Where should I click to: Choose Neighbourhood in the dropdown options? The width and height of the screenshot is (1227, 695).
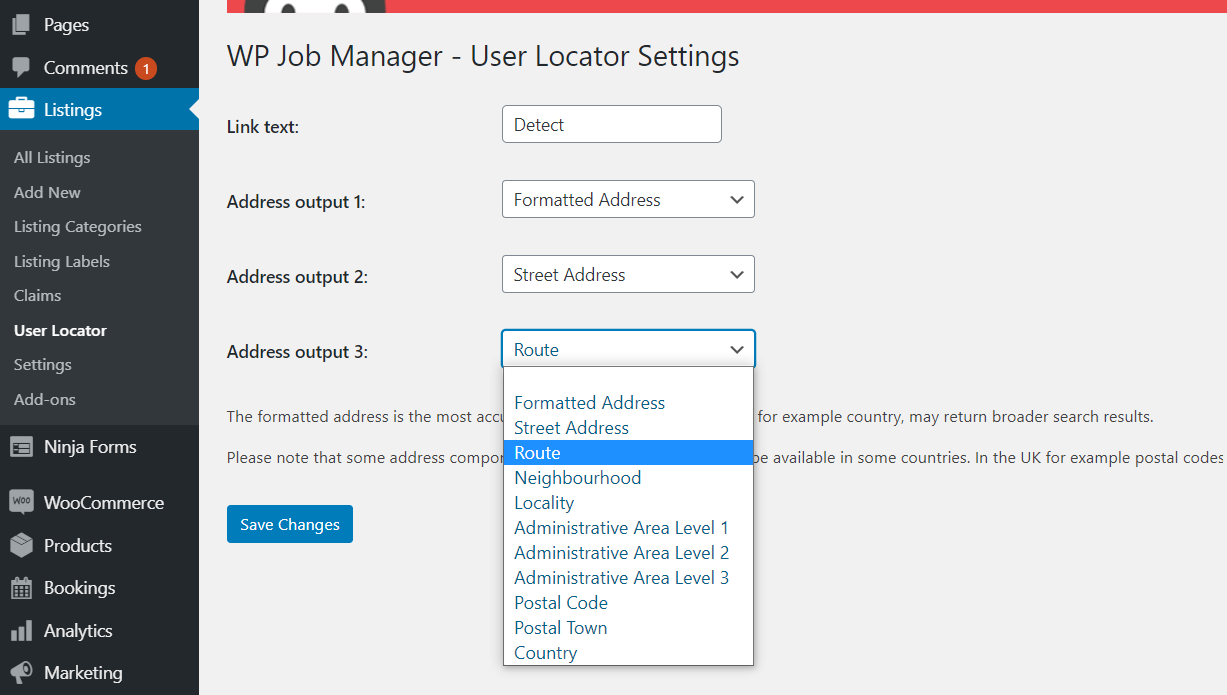[x=577, y=477]
